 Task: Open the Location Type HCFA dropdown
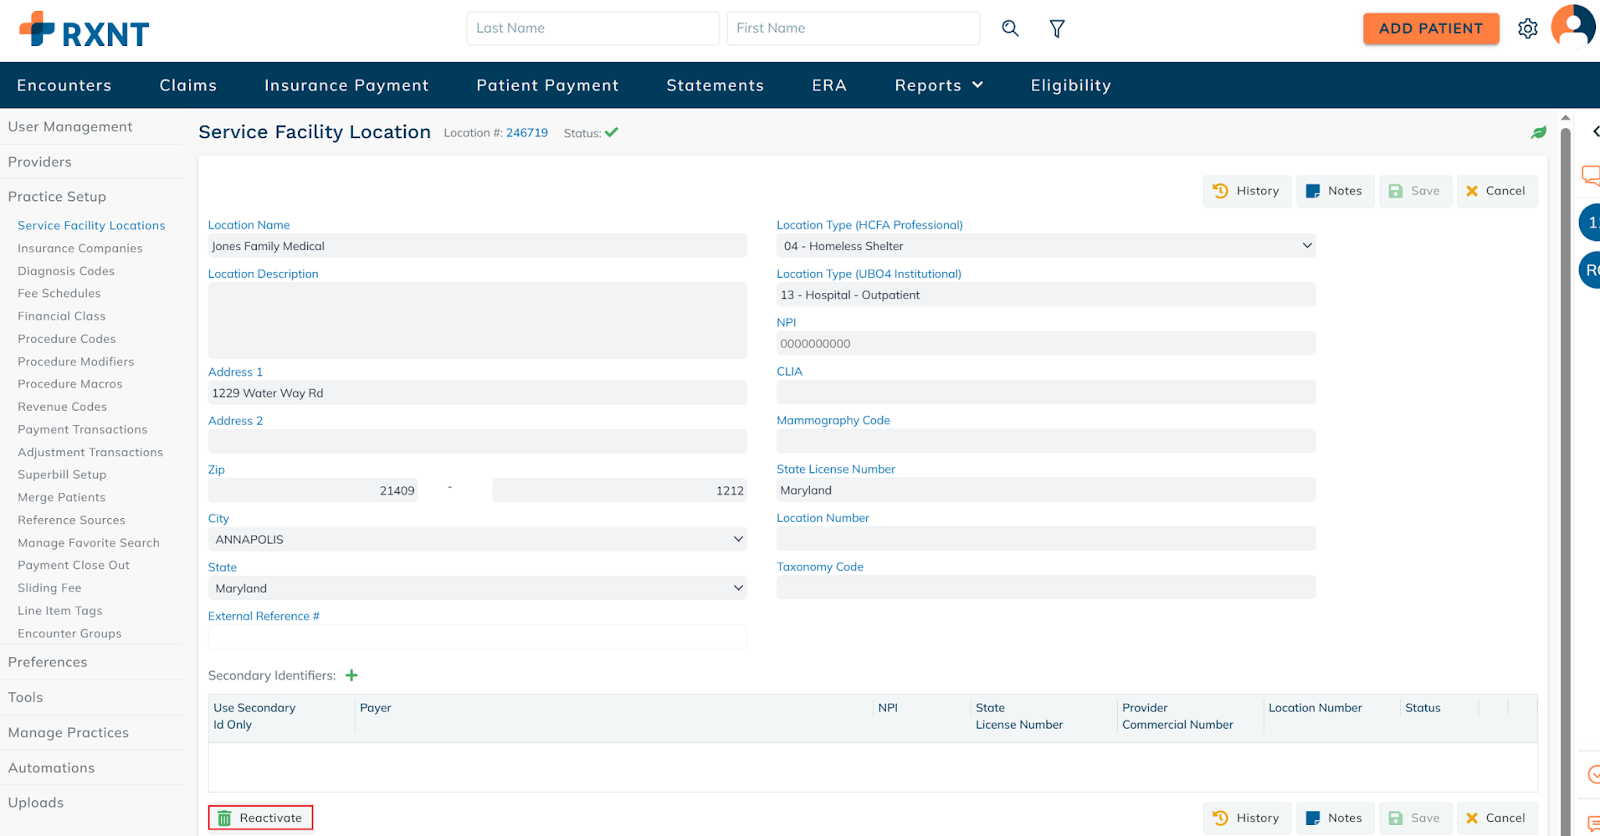click(1045, 246)
